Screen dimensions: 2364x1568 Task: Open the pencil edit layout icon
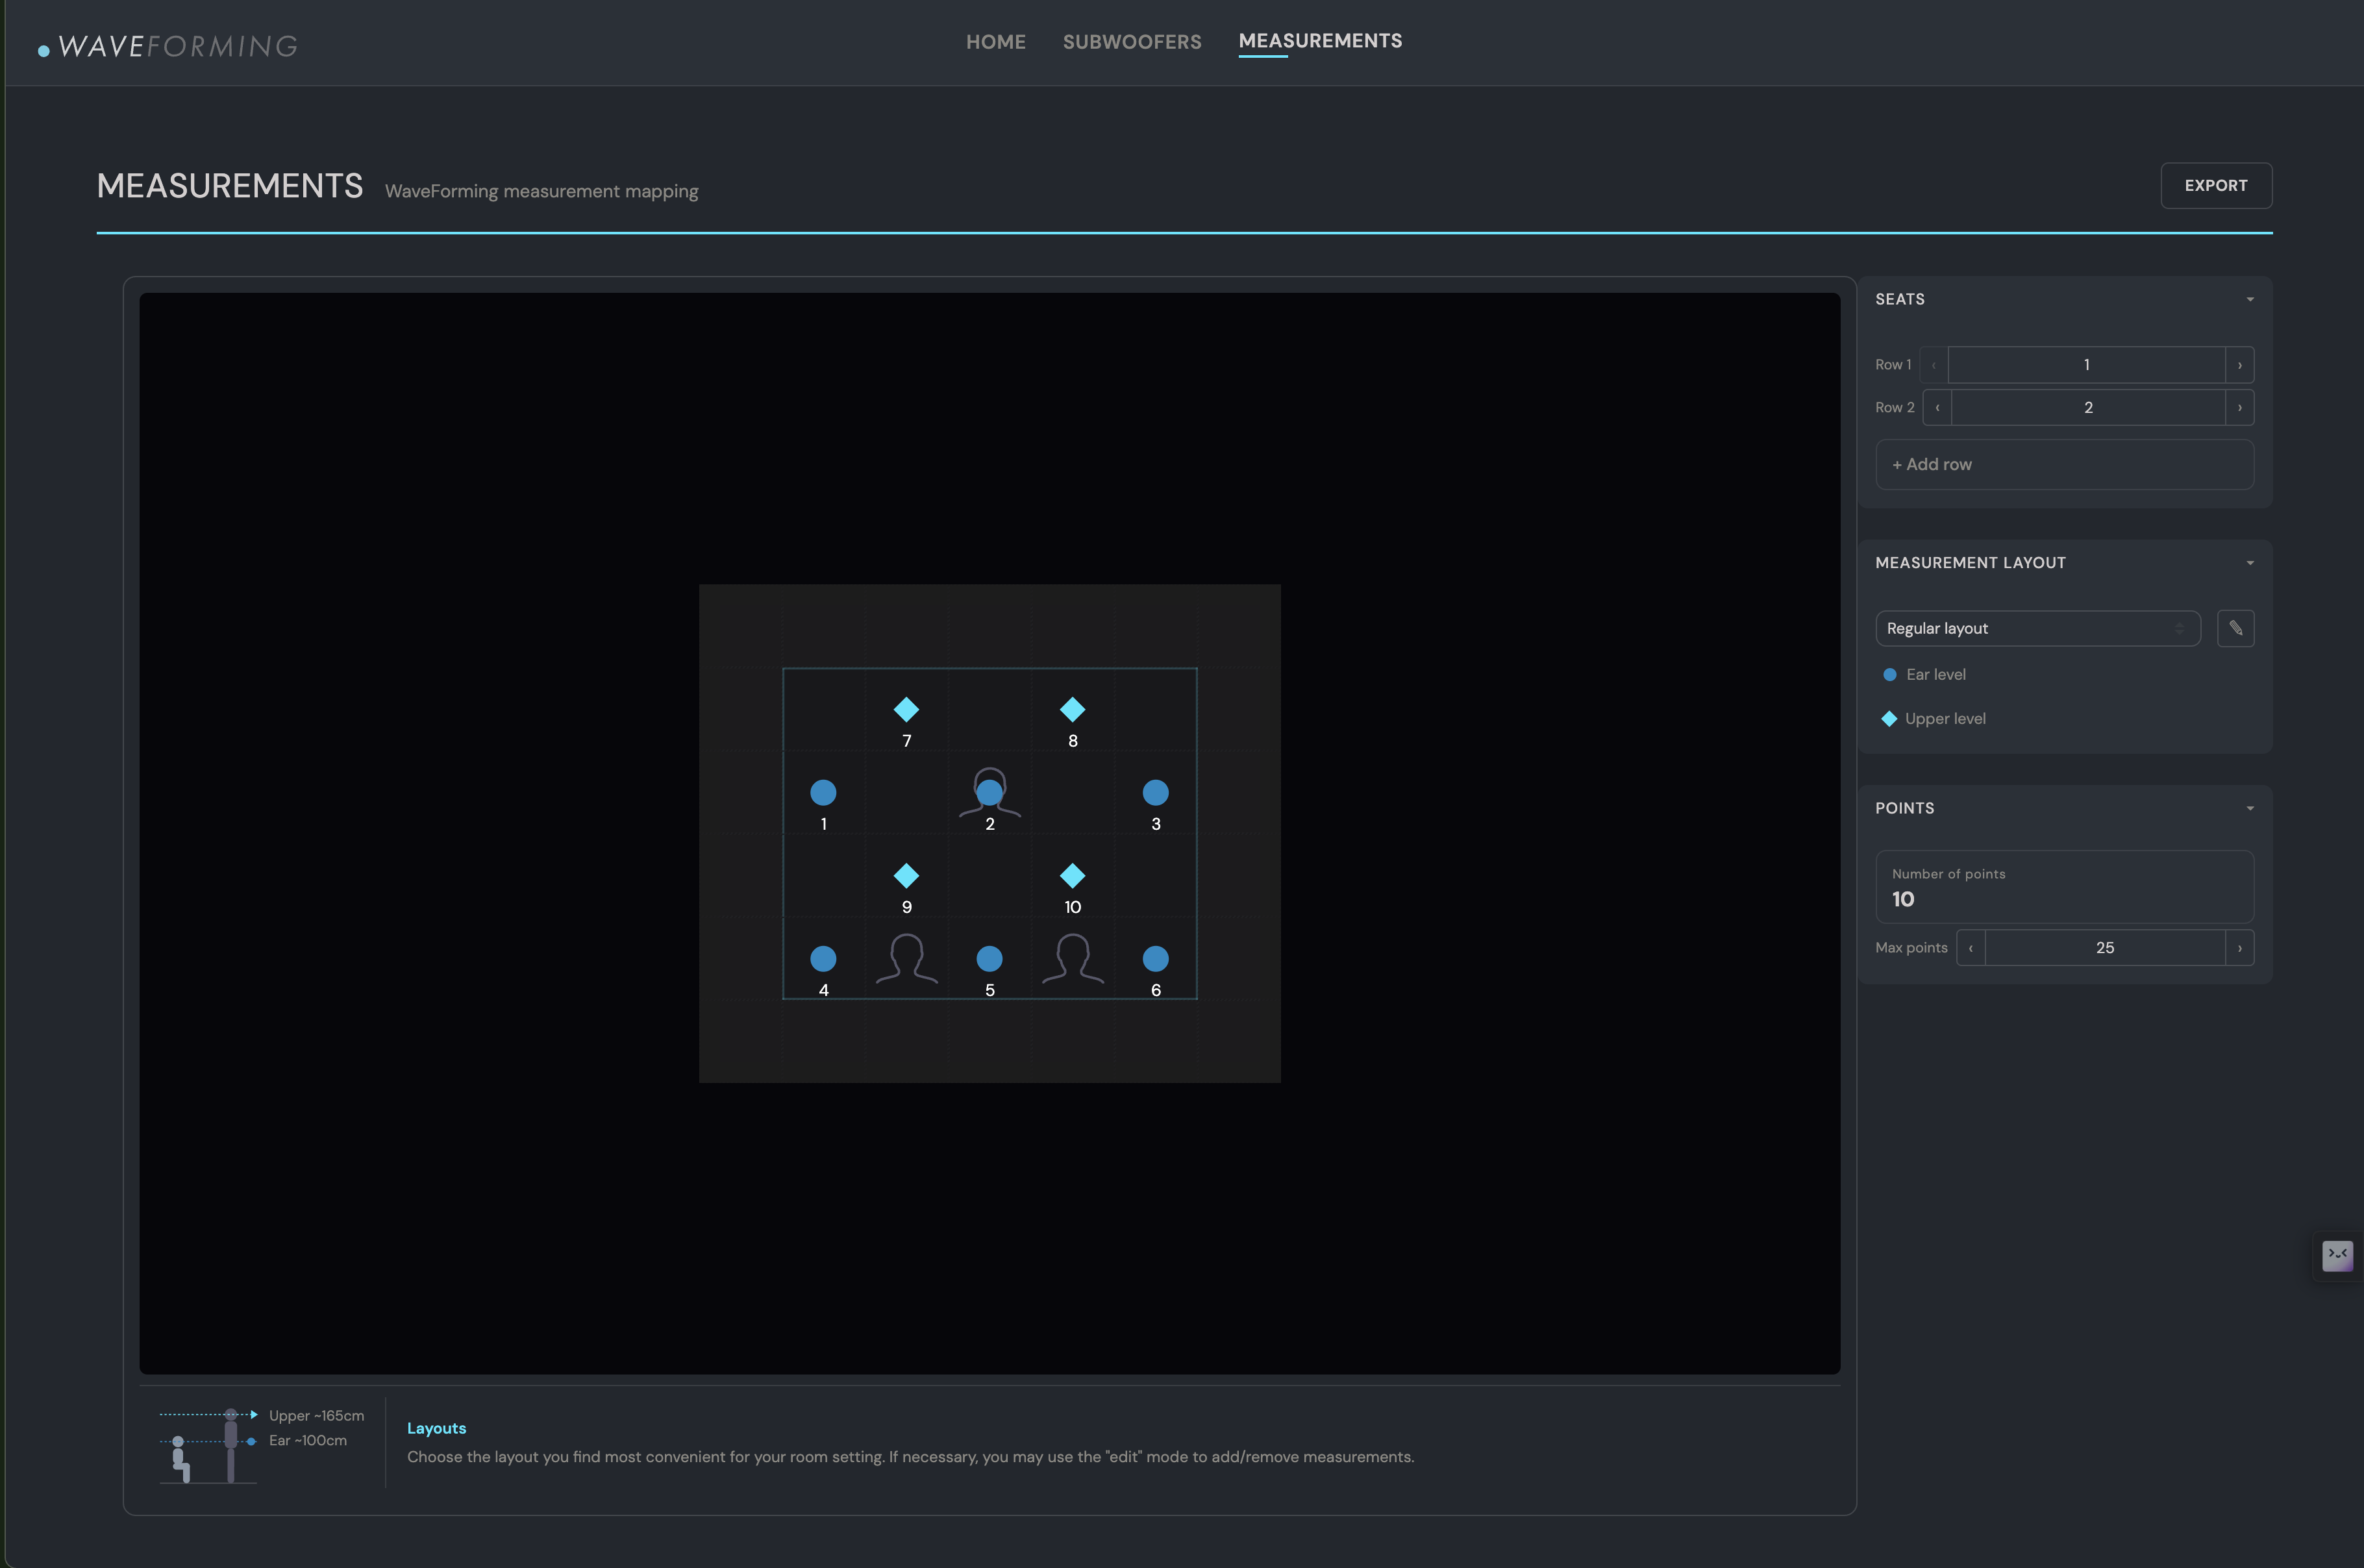tap(2235, 628)
